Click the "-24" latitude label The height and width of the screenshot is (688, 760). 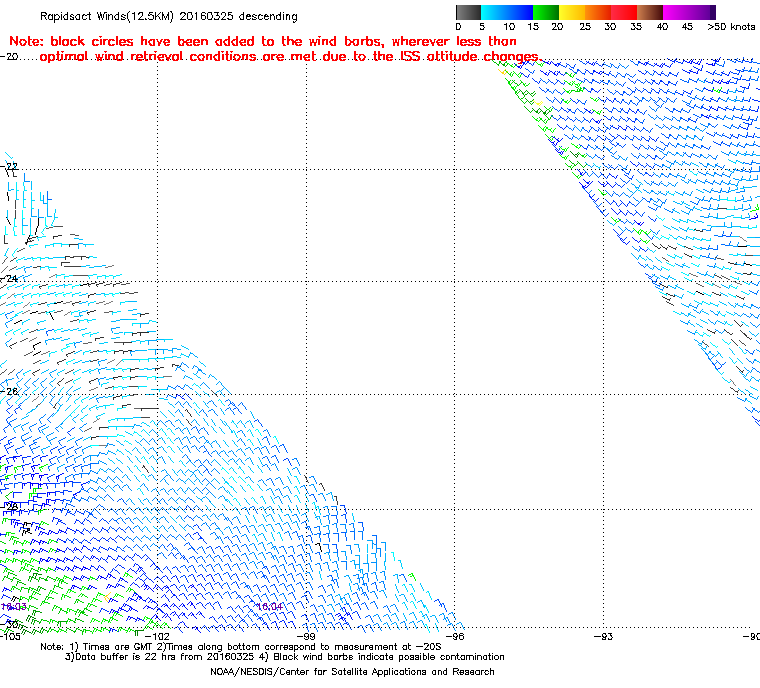pyautogui.click(x=9, y=279)
